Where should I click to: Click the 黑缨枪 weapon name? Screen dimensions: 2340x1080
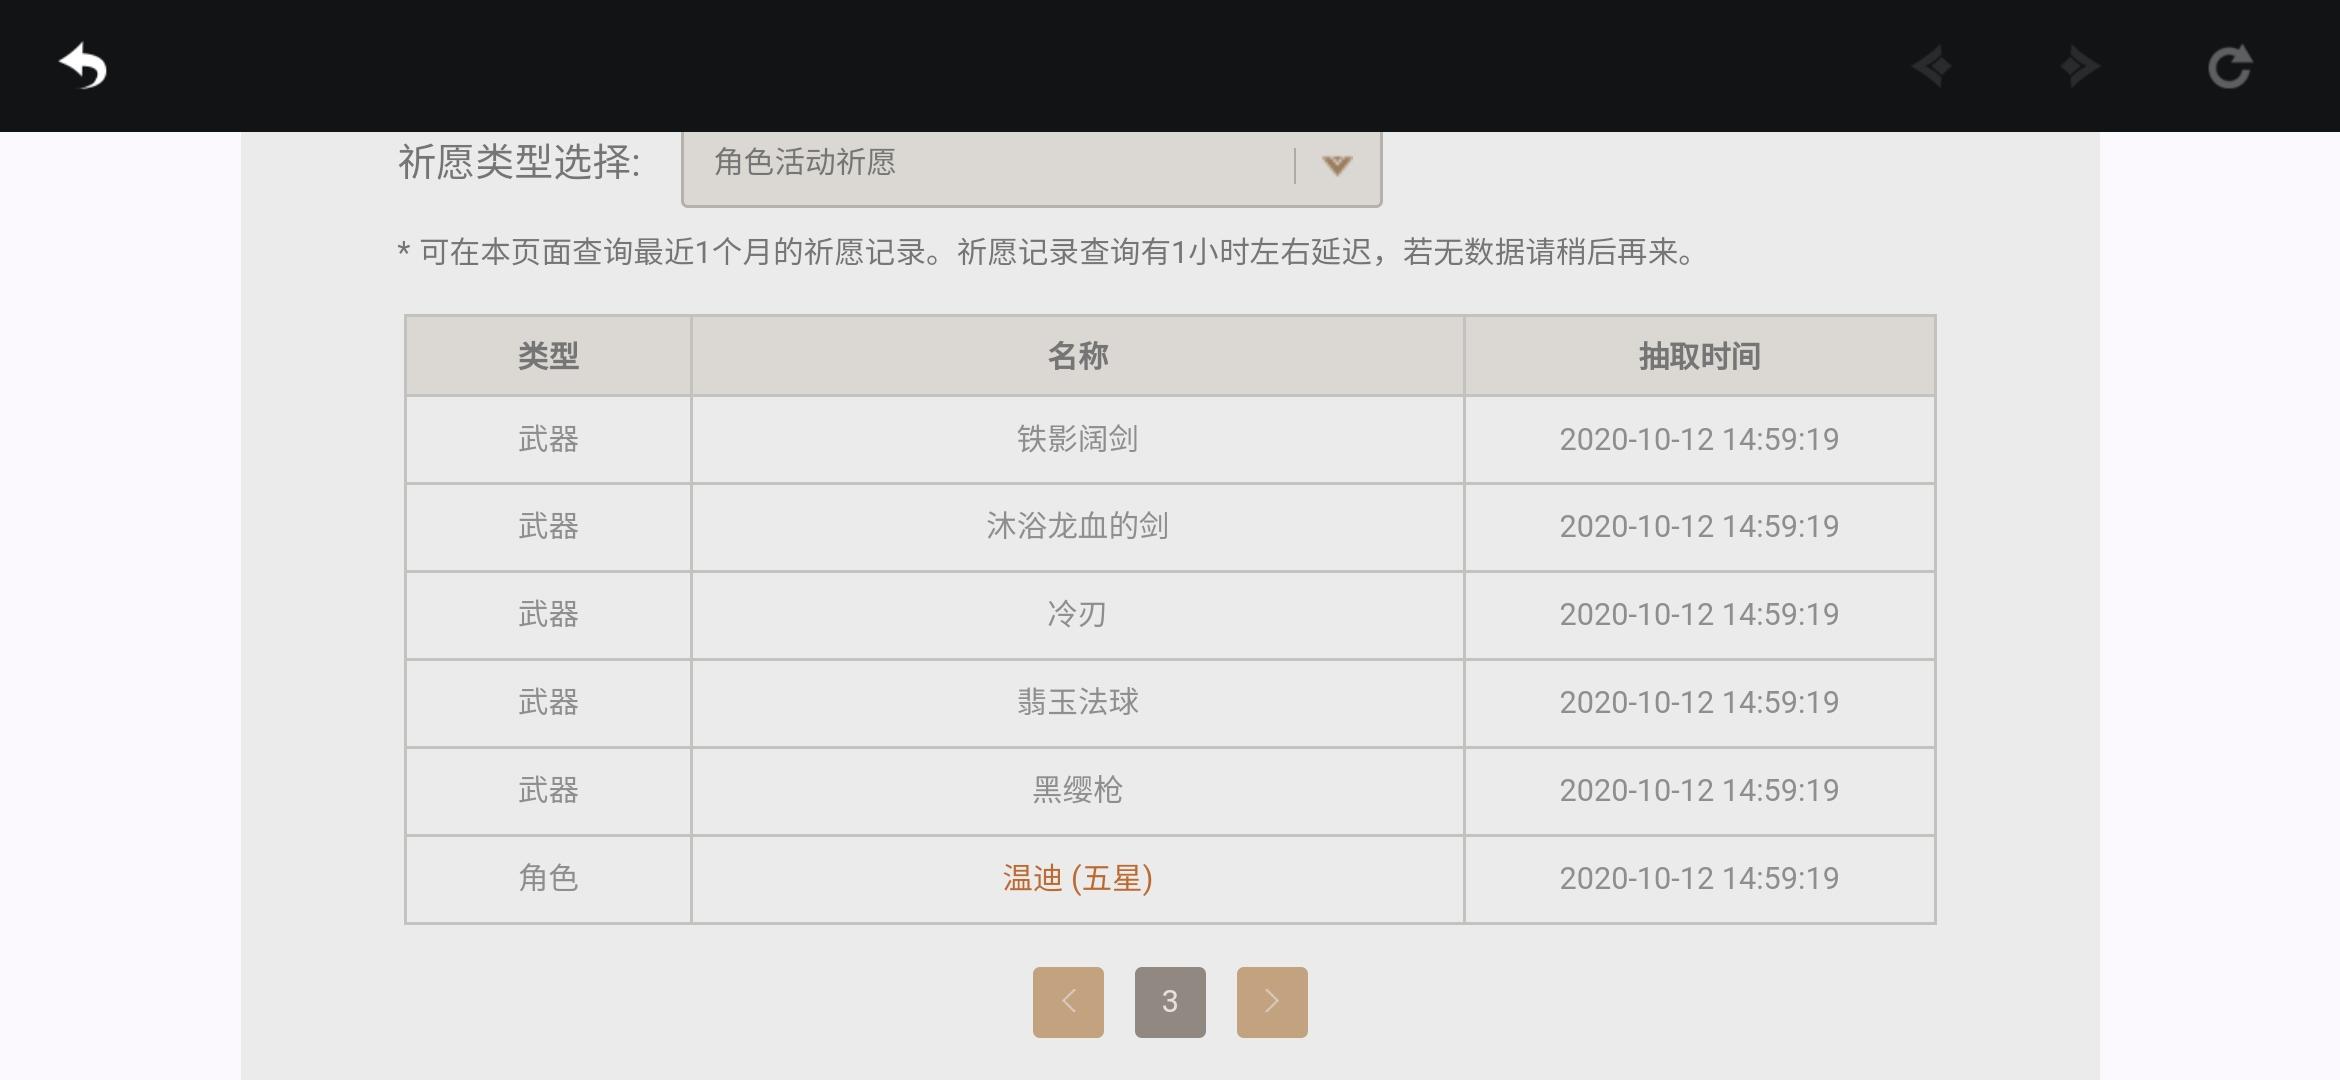click(x=1077, y=790)
